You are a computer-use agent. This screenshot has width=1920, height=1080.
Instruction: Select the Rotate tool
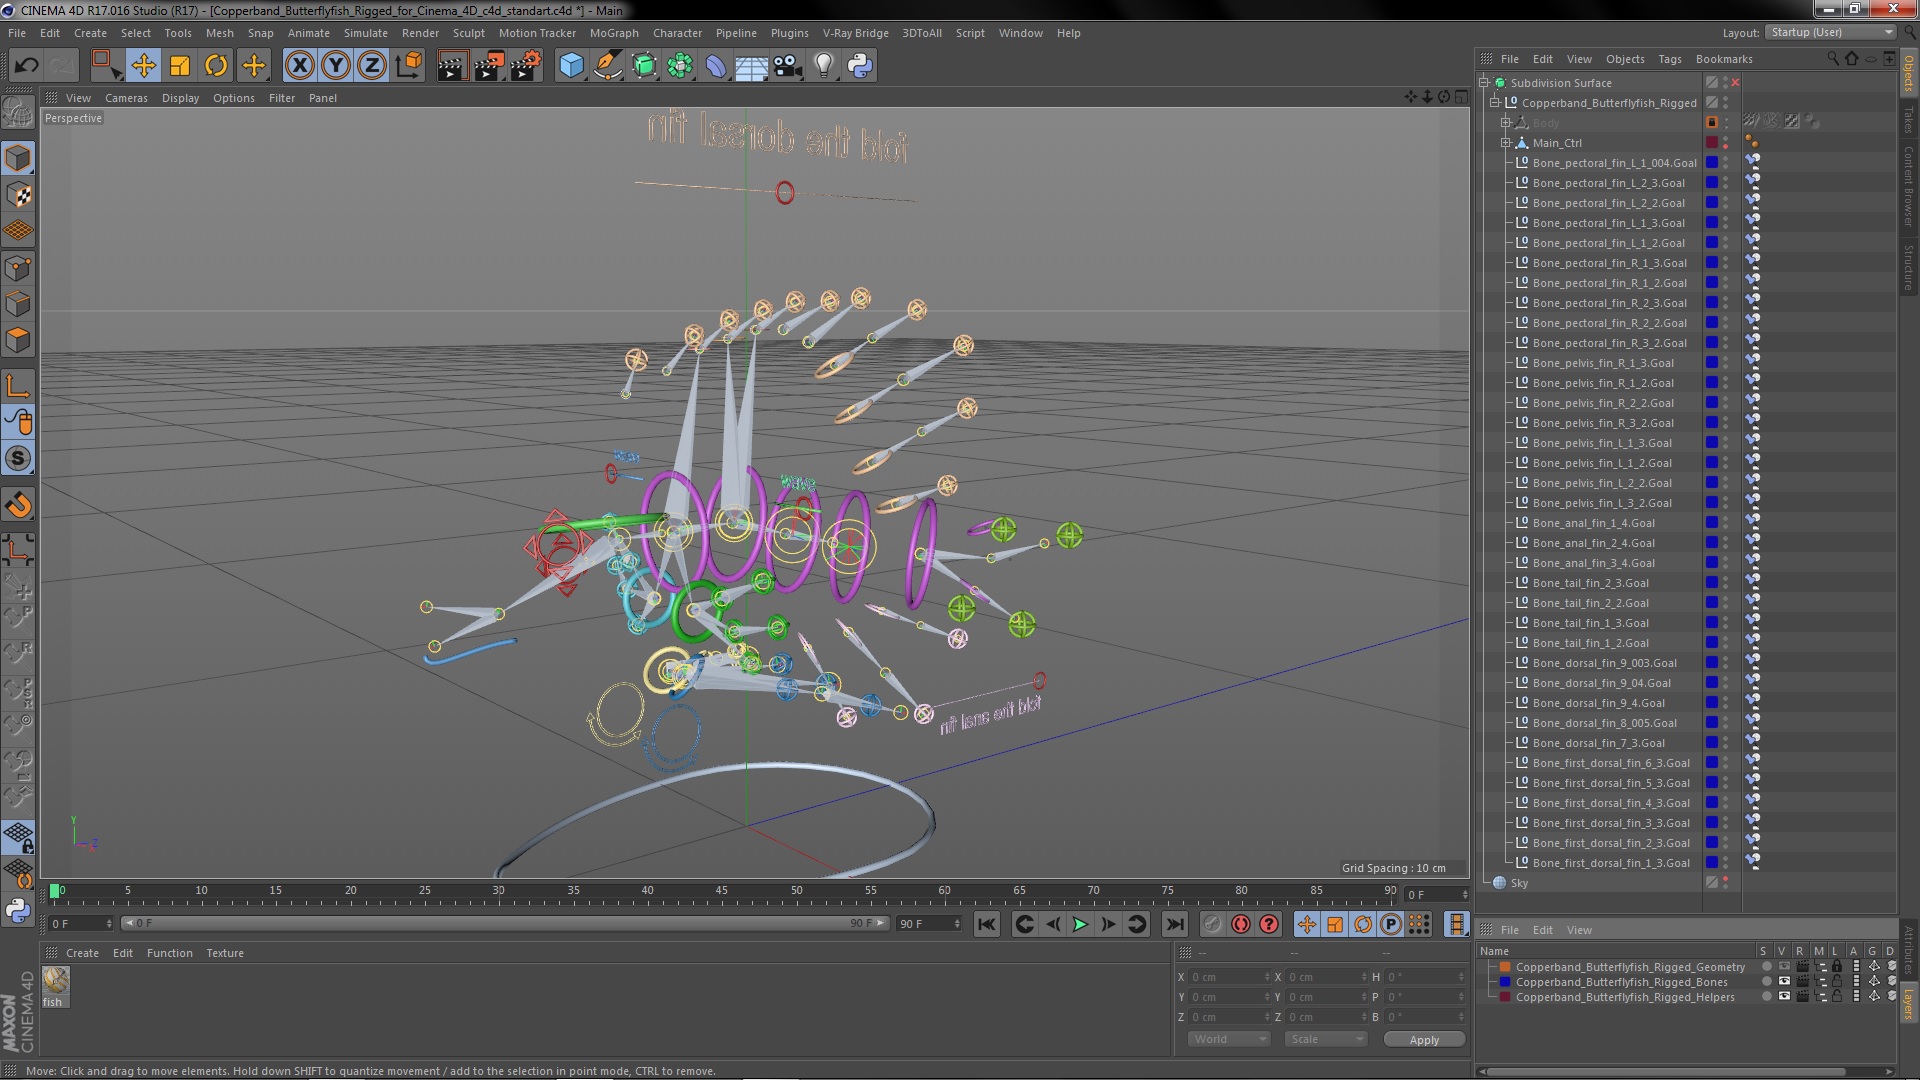[216, 66]
